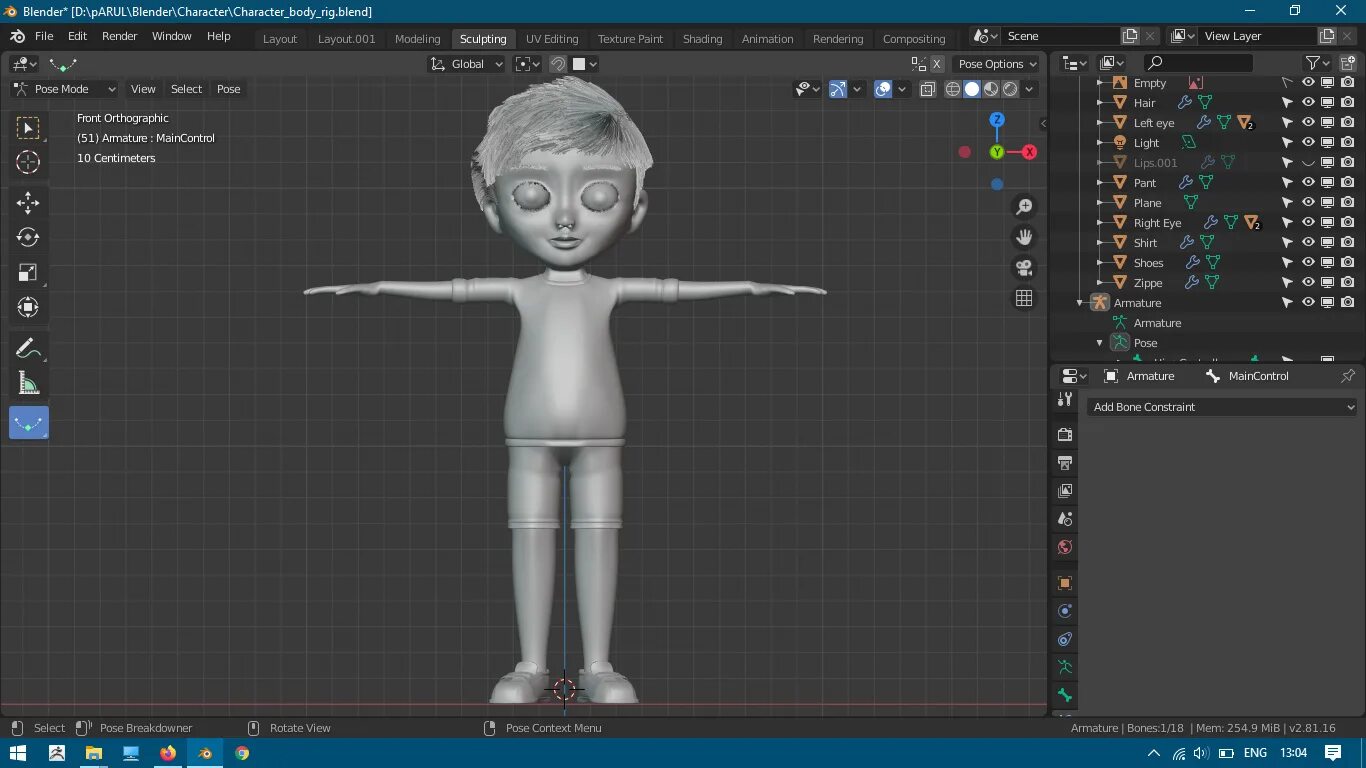Open the Output Properties tab

click(x=1064, y=463)
